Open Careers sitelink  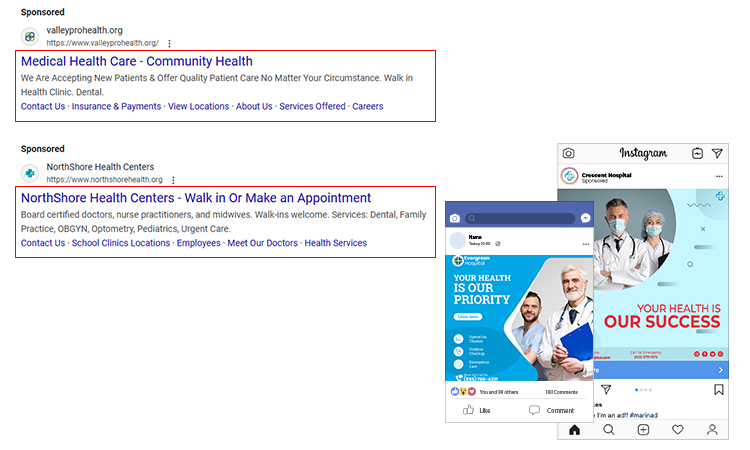click(x=368, y=106)
